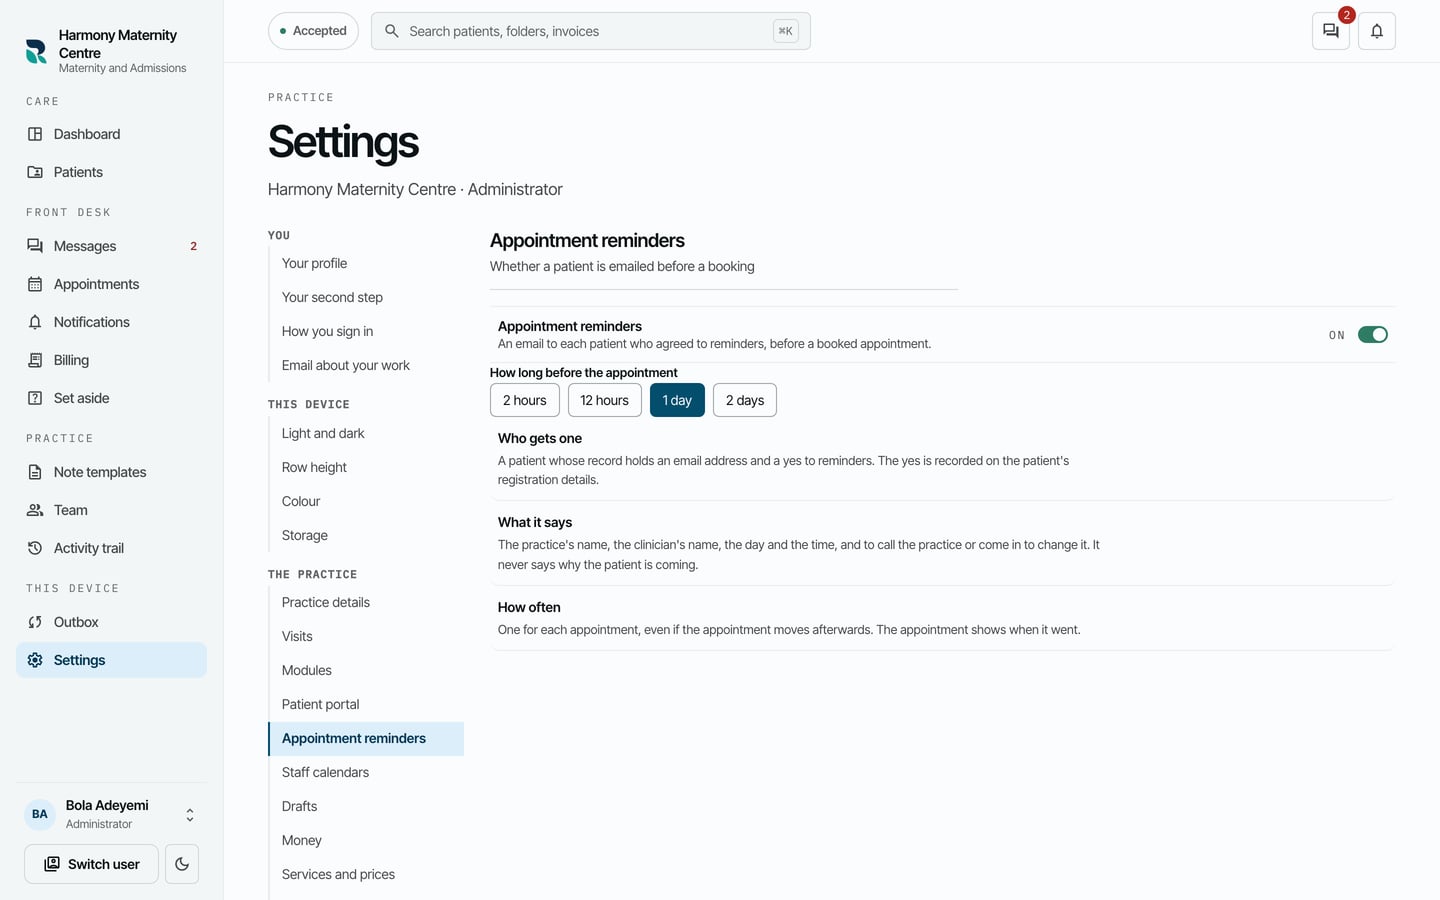Open Billing receipt icon
1440x900 pixels.
pyautogui.click(x=35, y=360)
